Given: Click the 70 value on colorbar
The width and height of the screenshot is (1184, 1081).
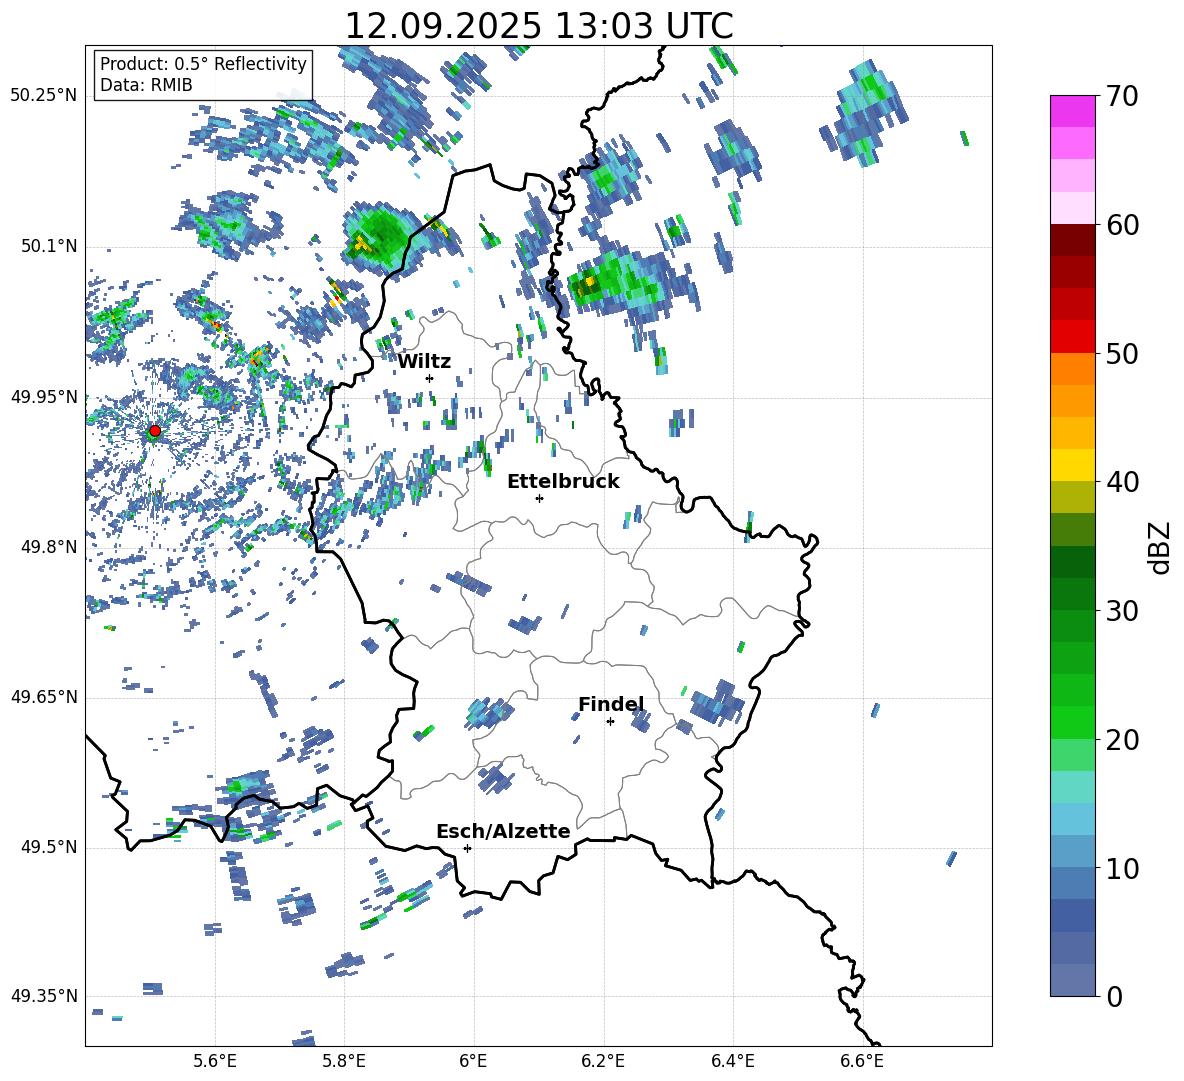Looking at the screenshot, I should (1122, 96).
